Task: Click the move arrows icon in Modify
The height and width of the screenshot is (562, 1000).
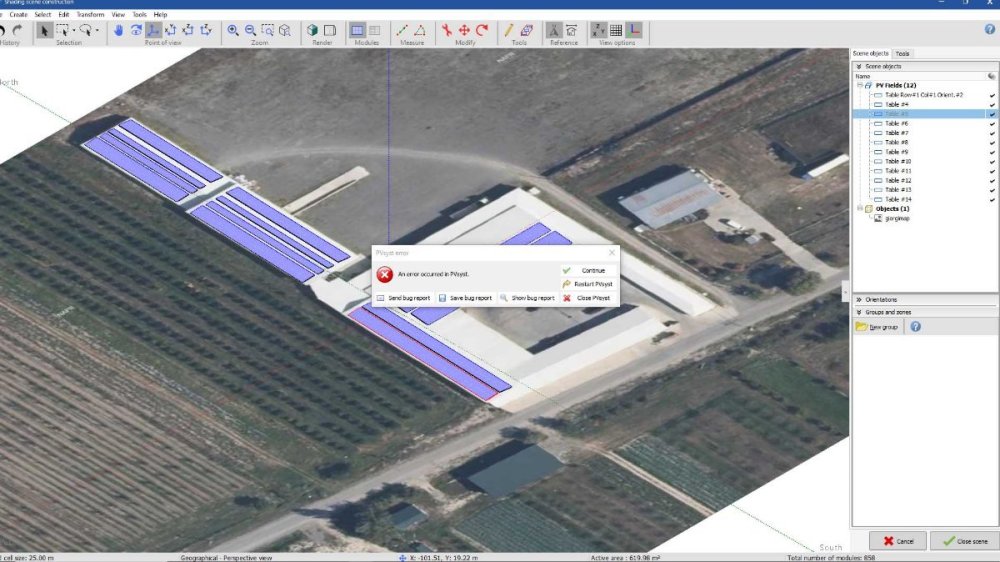Action: [x=464, y=30]
